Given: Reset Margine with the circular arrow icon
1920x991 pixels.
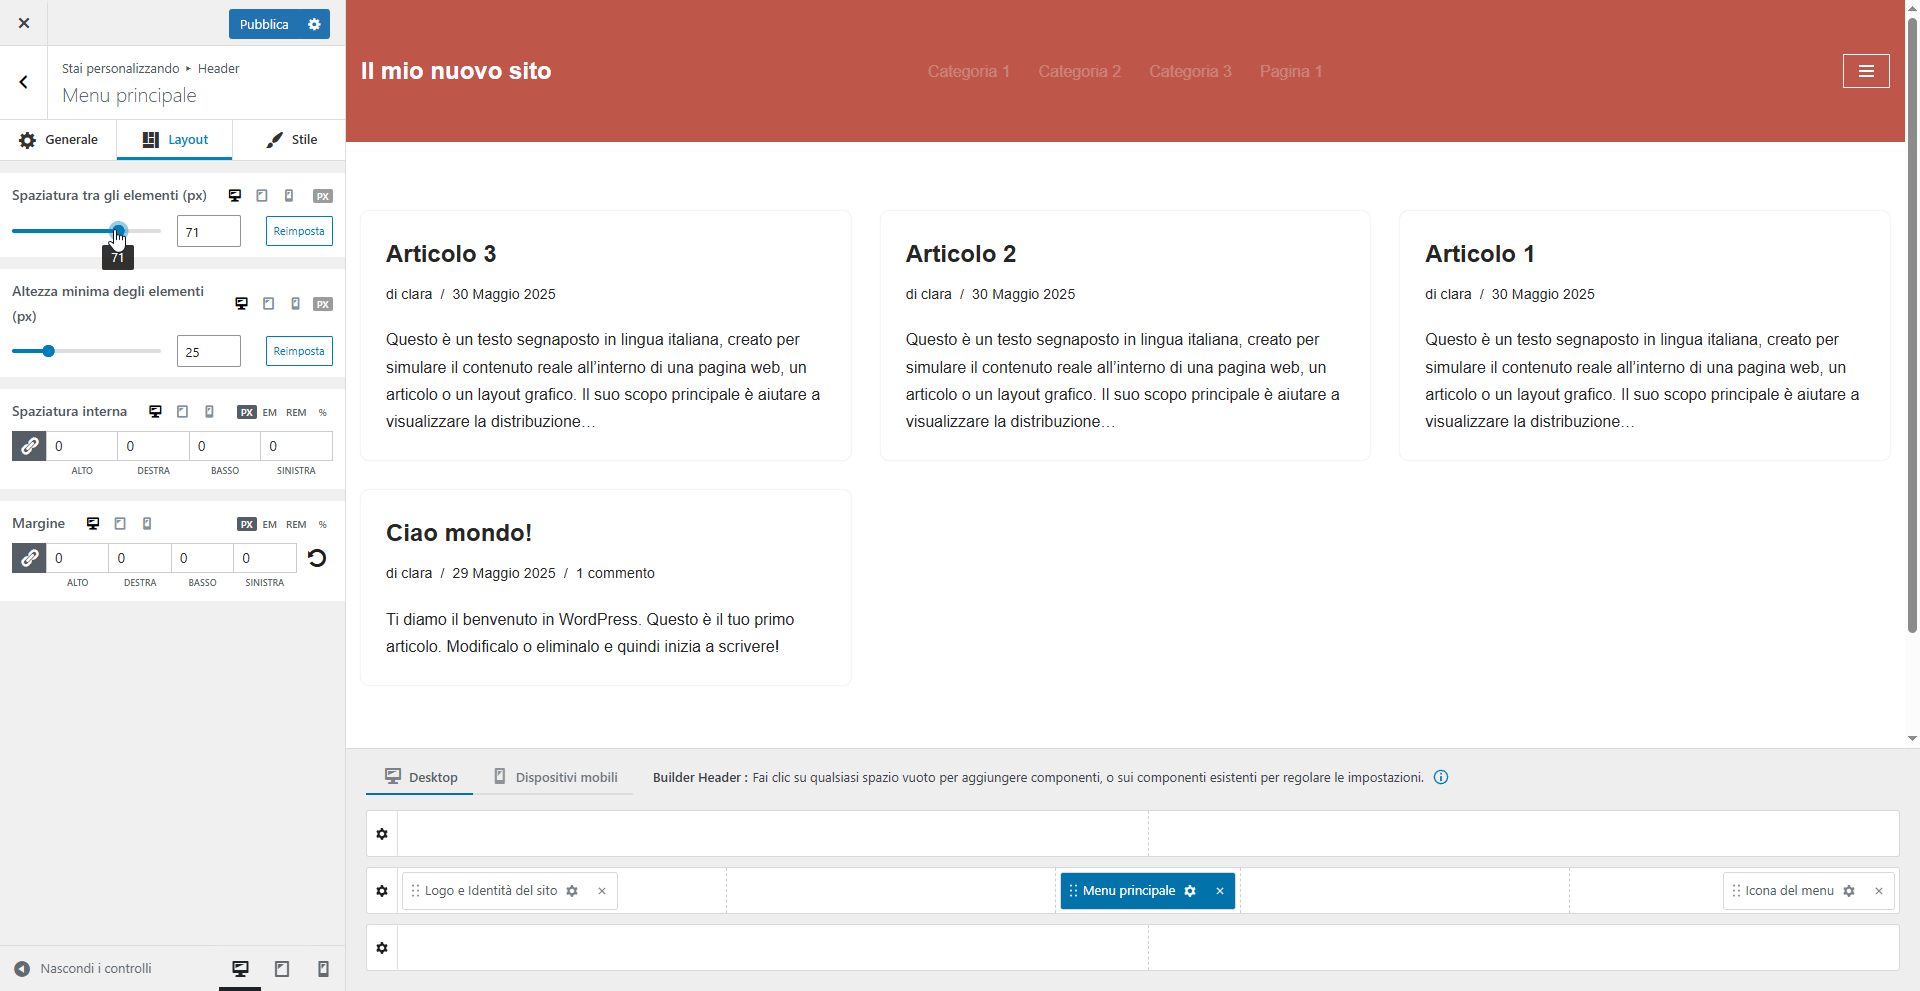Looking at the screenshot, I should click(x=317, y=558).
